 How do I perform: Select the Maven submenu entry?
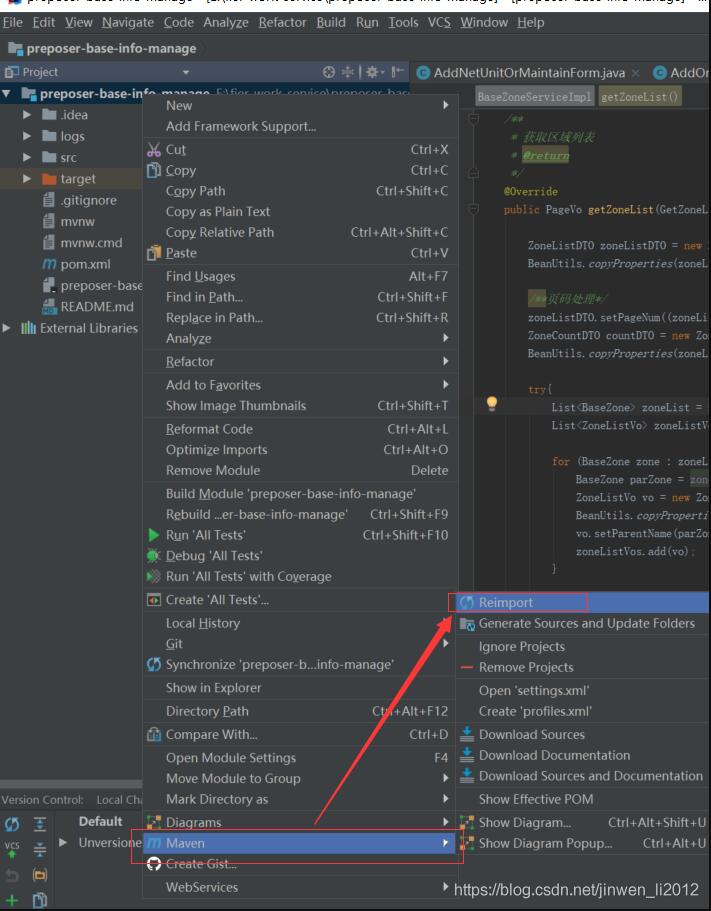tap(300, 843)
